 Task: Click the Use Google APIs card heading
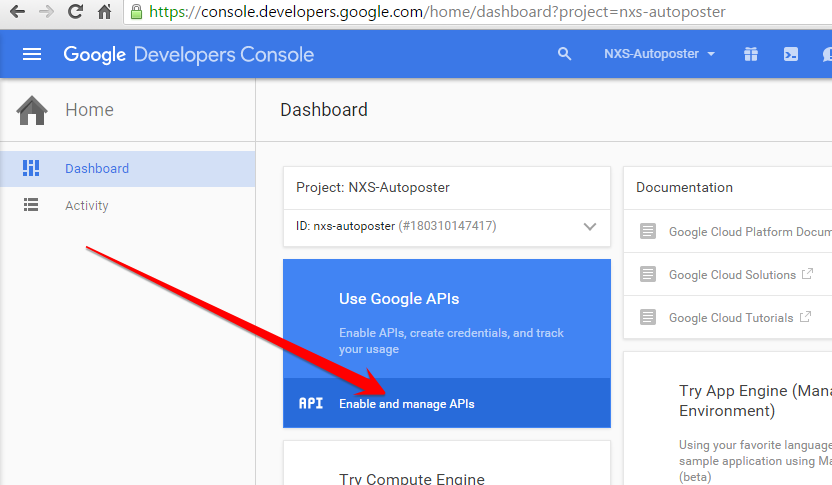pos(399,299)
